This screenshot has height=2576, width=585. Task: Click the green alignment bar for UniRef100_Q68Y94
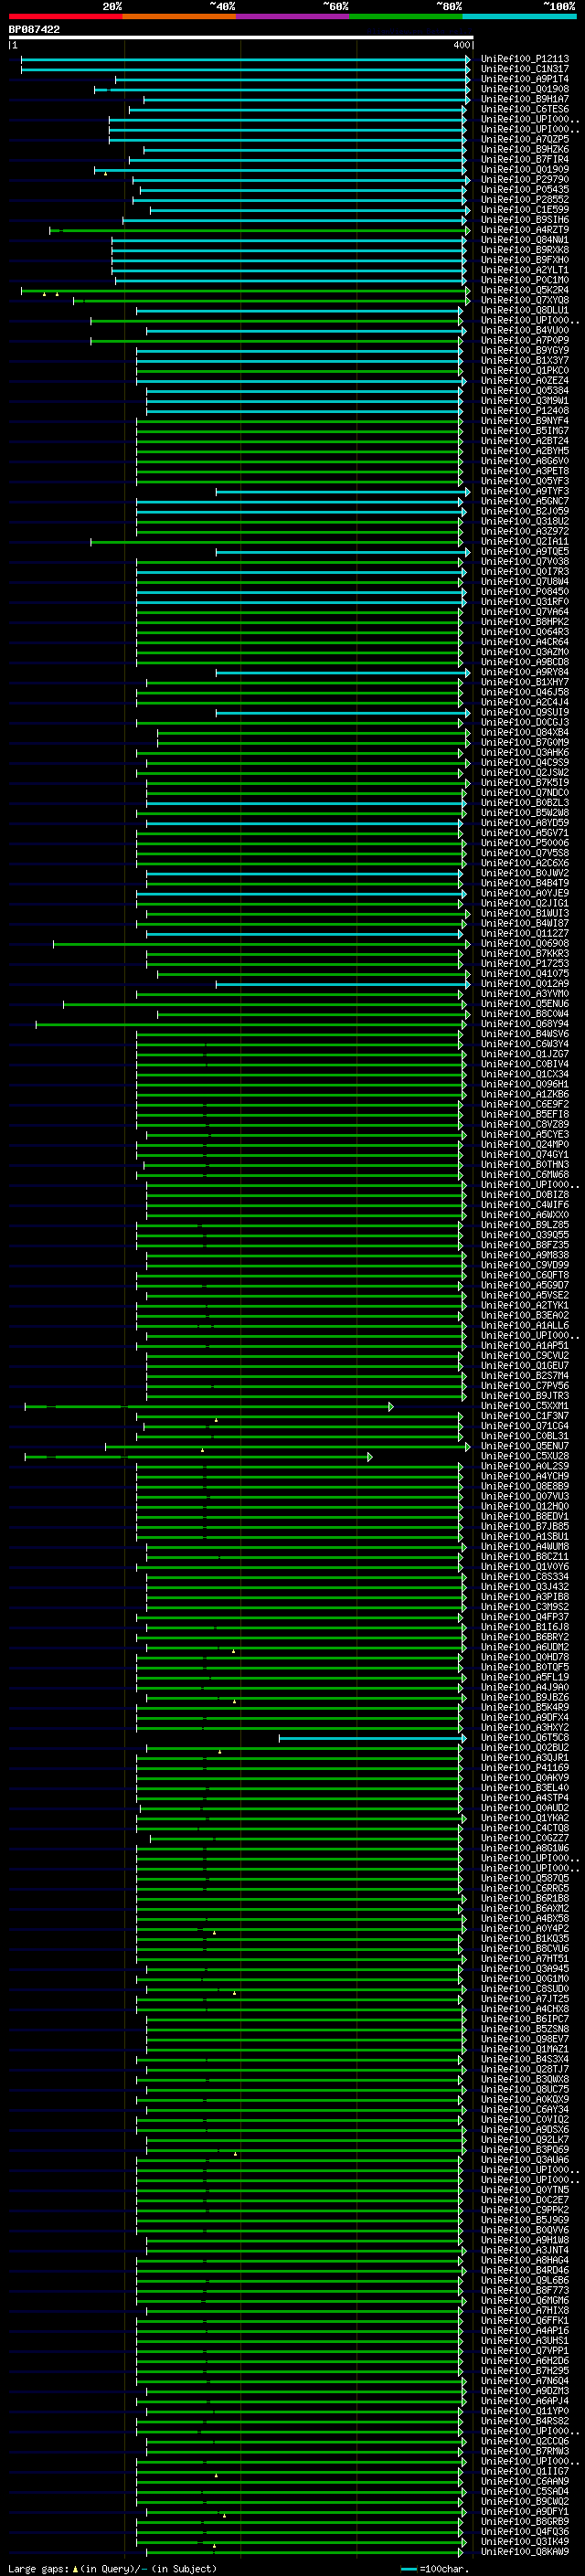coord(251,1024)
